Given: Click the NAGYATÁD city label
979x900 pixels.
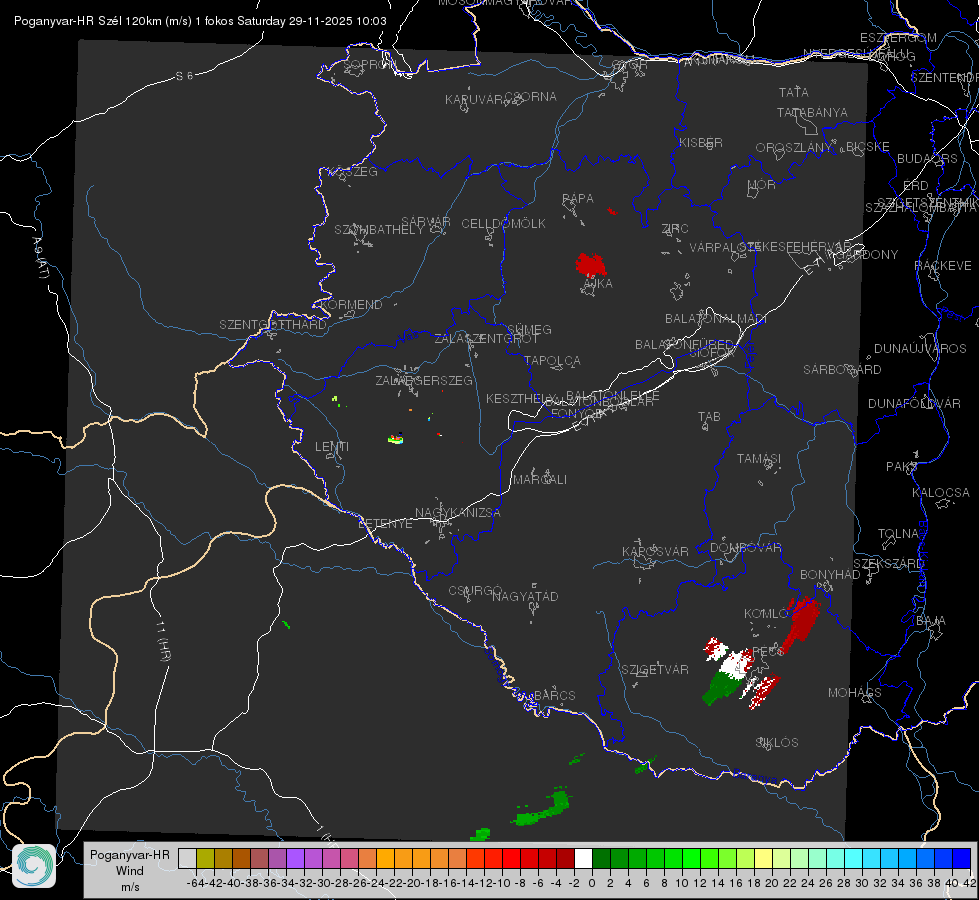Looking at the screenshot, I should coord(525,596).
